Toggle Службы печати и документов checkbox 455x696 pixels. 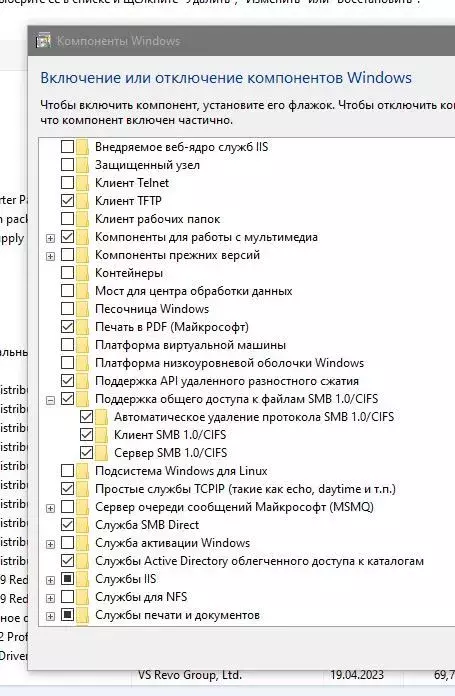pos(67,615)
